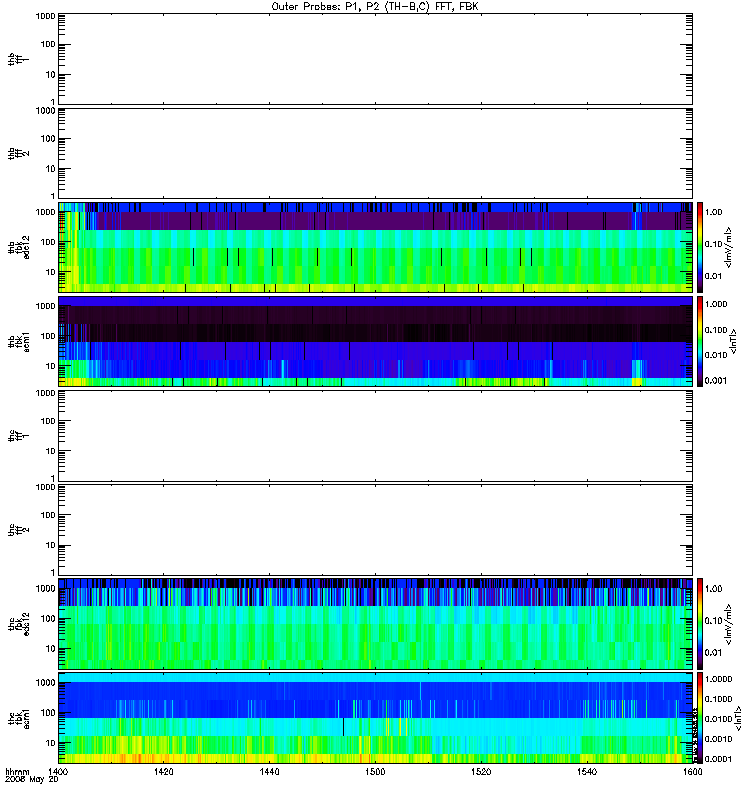Click the "hhmm" axis units label
Image resolution: width=750 pixels, height=800 pixels.
pyautogui.click(x=17, y=772)
